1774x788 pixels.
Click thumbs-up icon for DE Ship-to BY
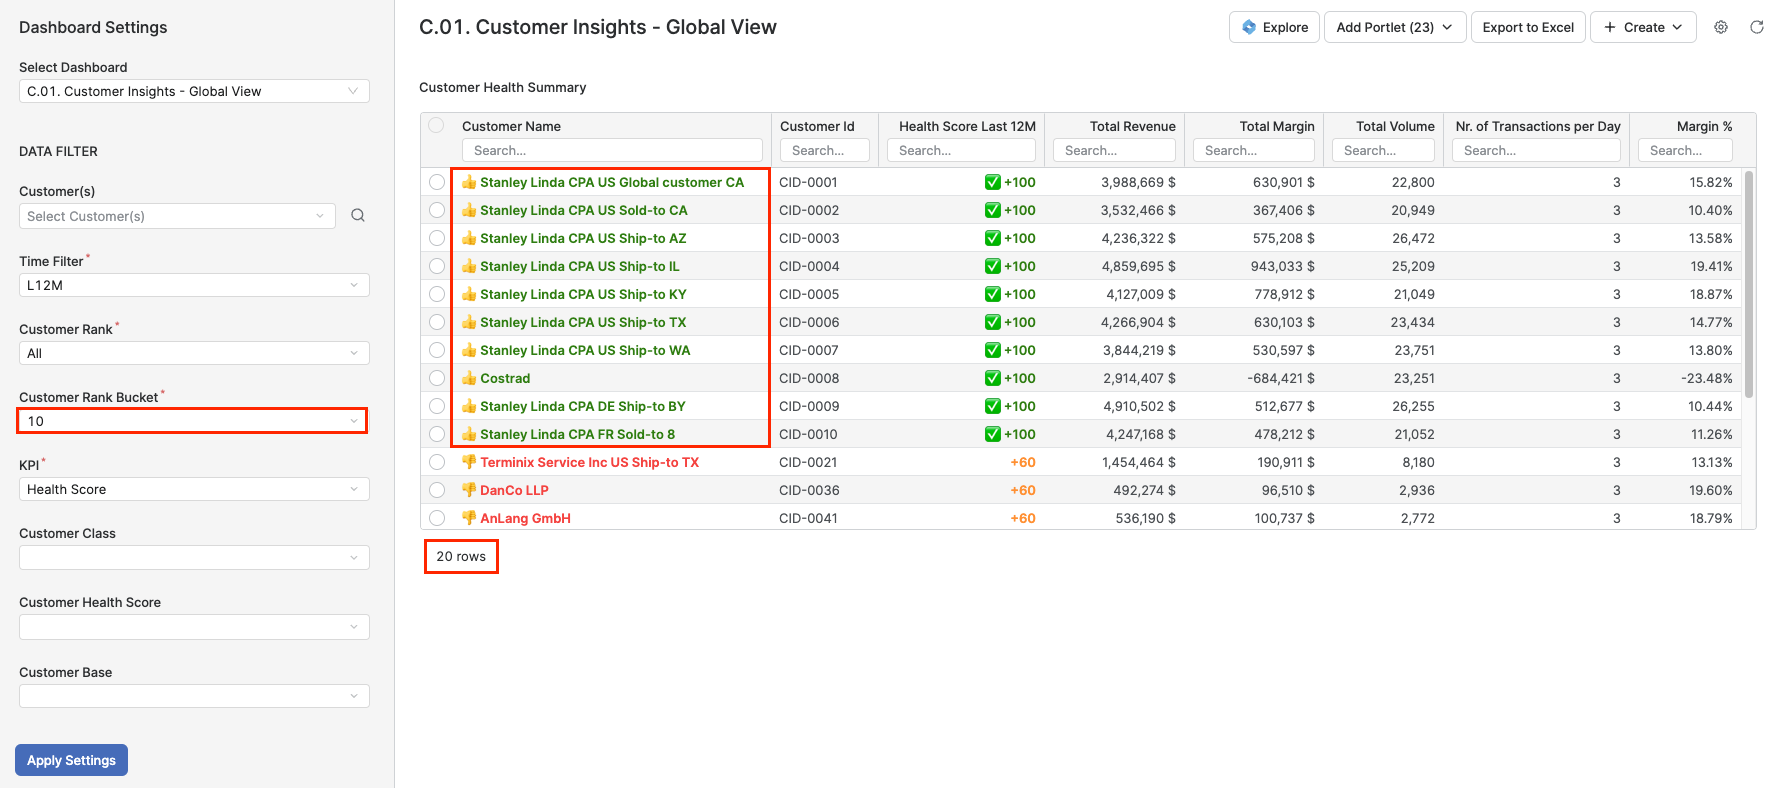469,406
